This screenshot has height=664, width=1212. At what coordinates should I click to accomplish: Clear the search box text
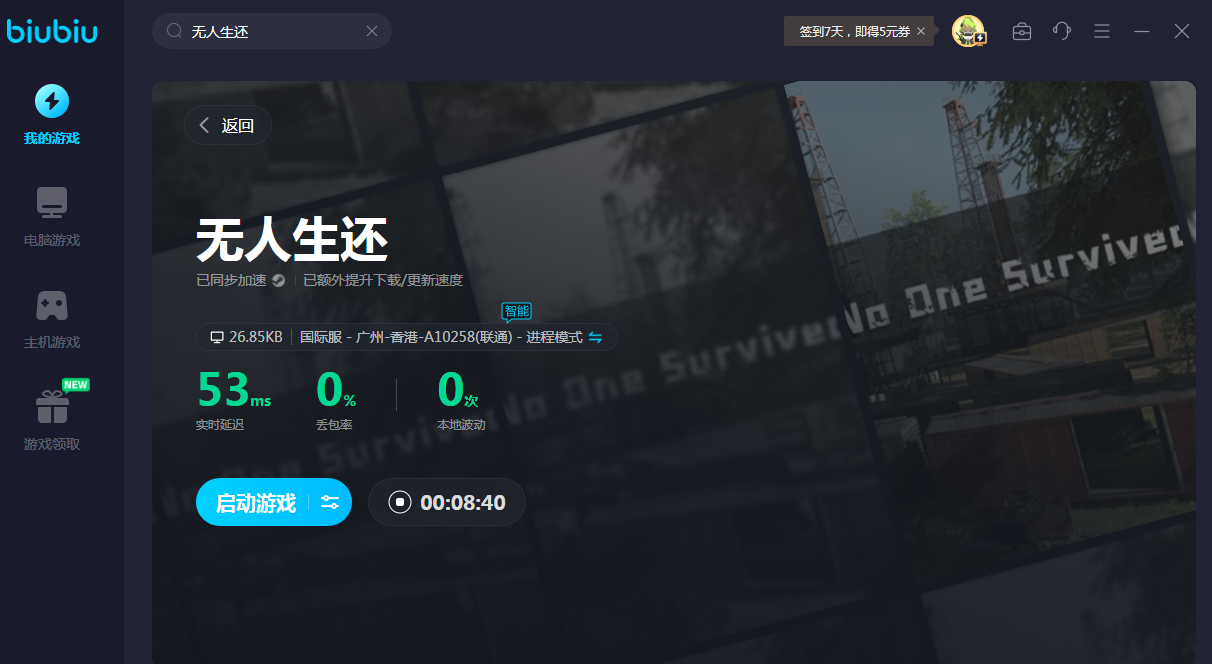pos(372,31)
